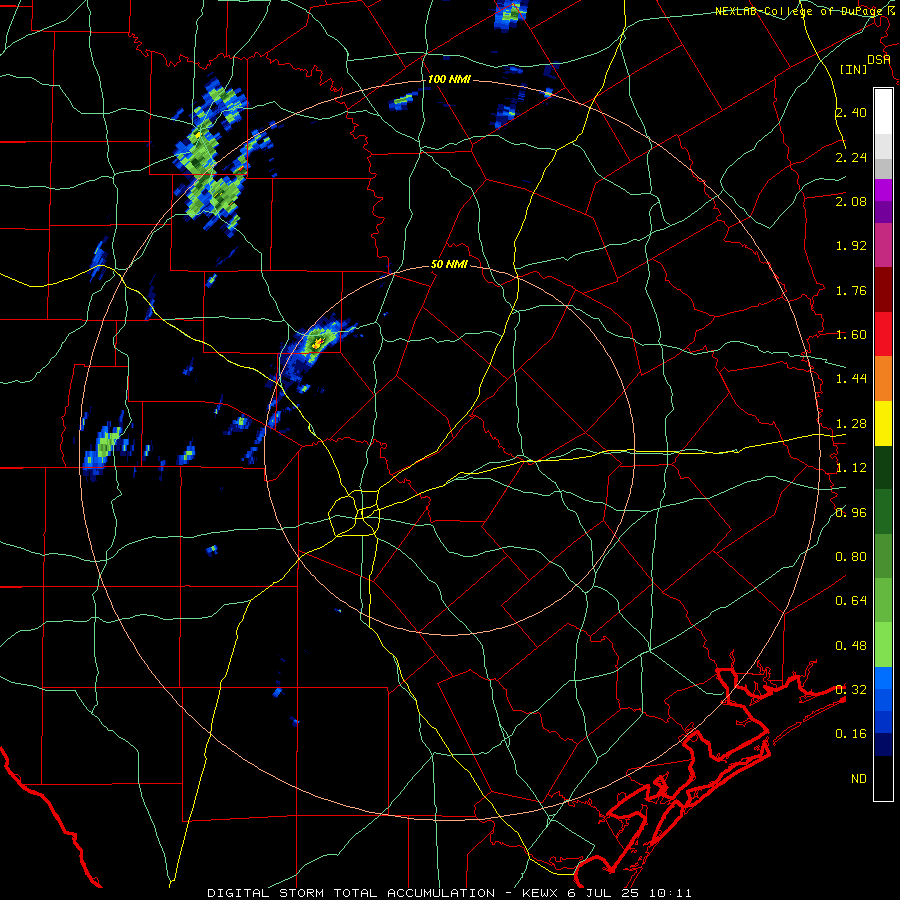
Task: Click the 0.48 legend value
Action: [x=851, y=646]
